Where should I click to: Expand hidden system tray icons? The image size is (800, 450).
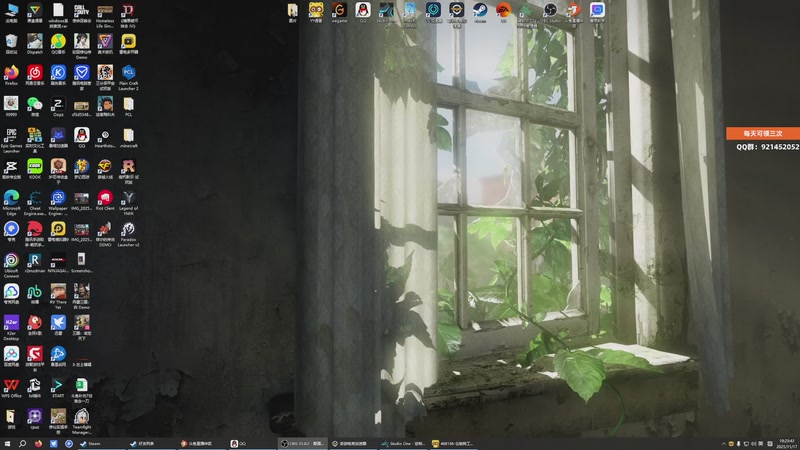point(723,444)
